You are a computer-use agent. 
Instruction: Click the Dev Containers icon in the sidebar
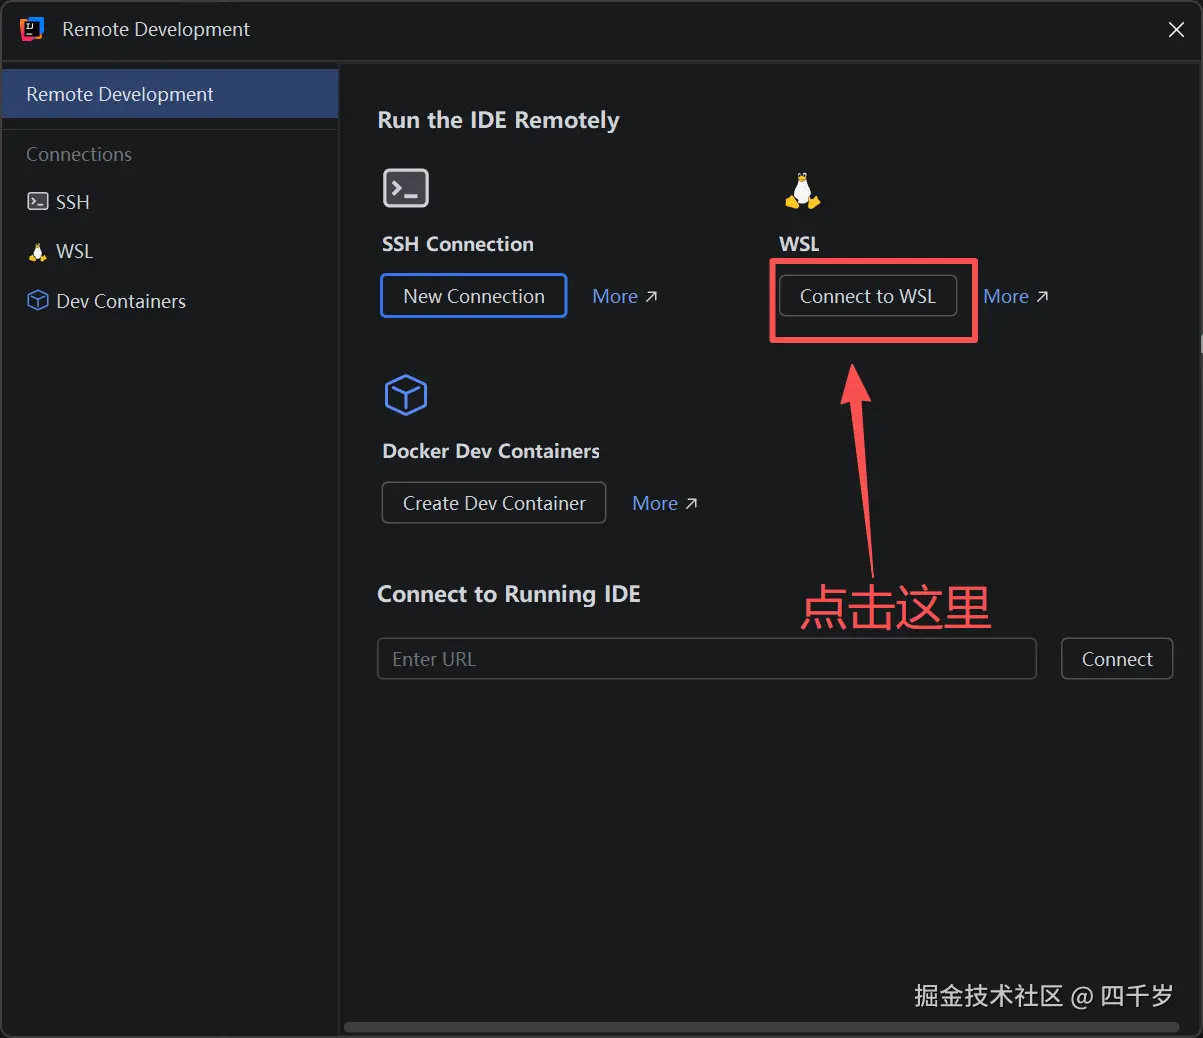[38, 301]
